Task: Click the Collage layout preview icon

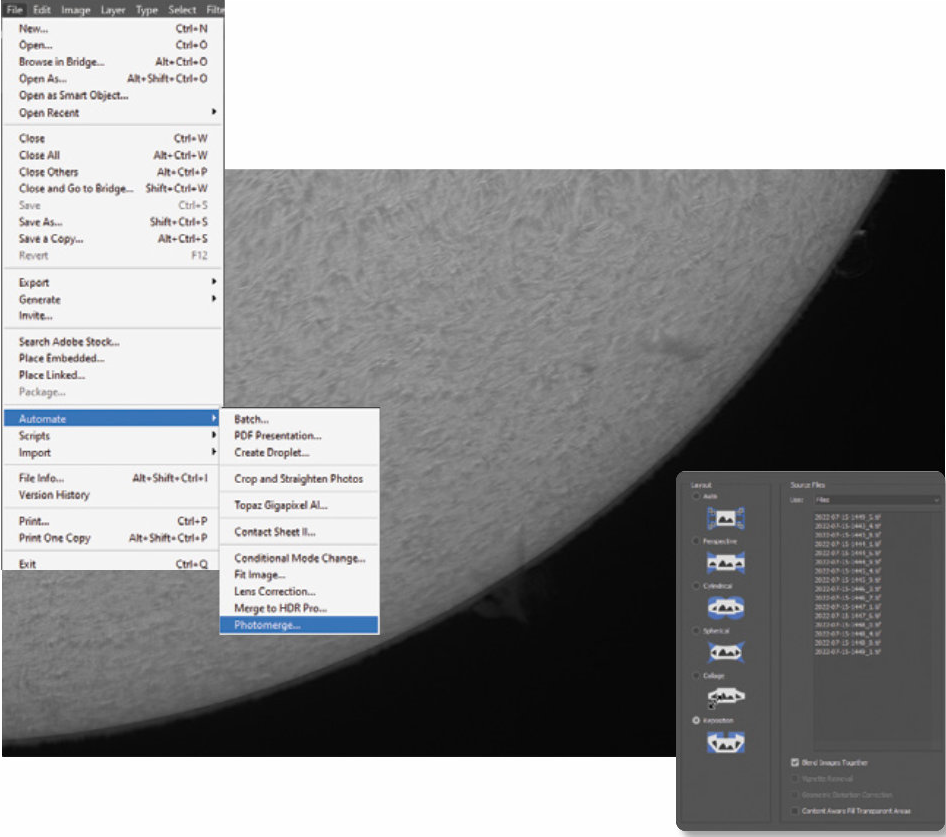Action: [x=726, y=697]
